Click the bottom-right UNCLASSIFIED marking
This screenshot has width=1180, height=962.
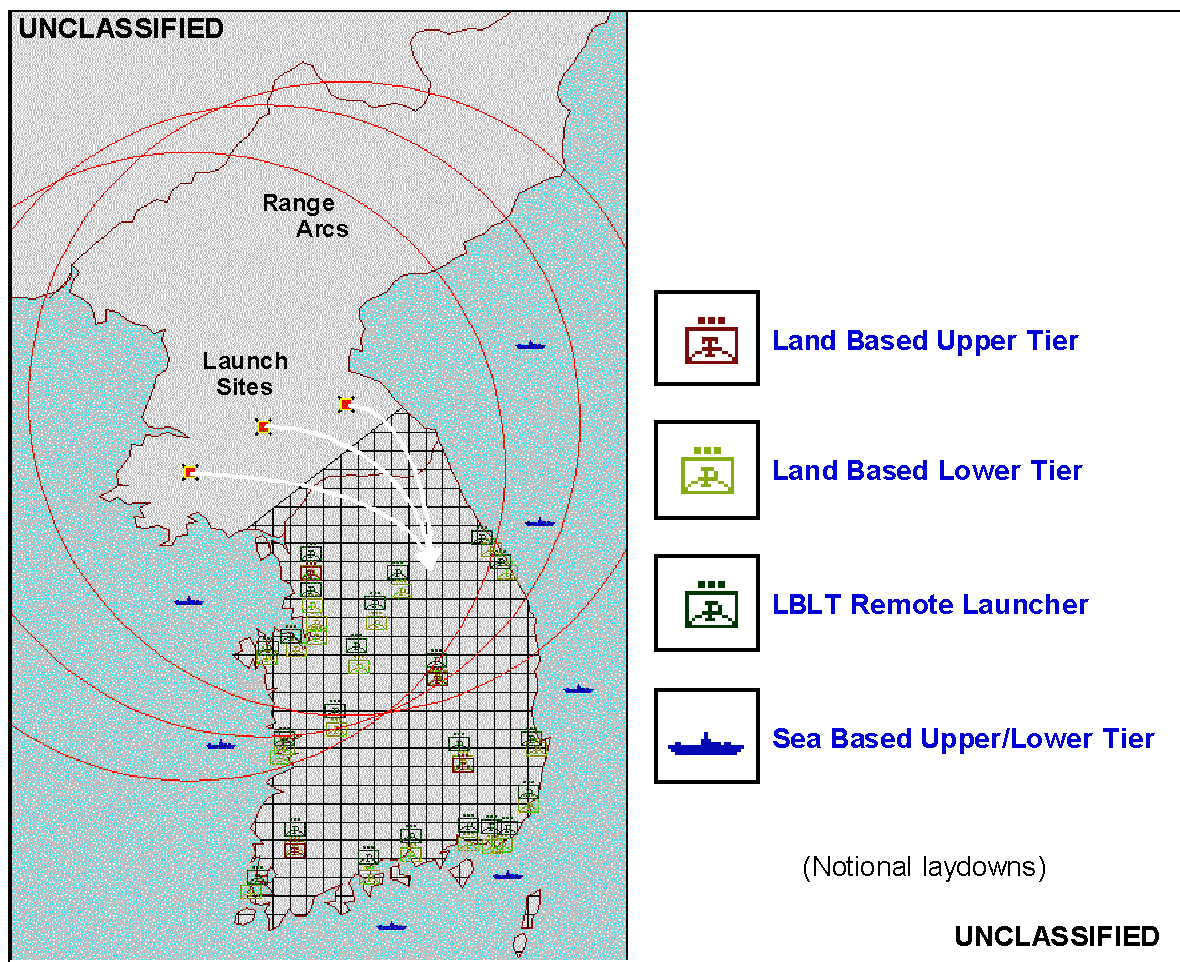1056,937
